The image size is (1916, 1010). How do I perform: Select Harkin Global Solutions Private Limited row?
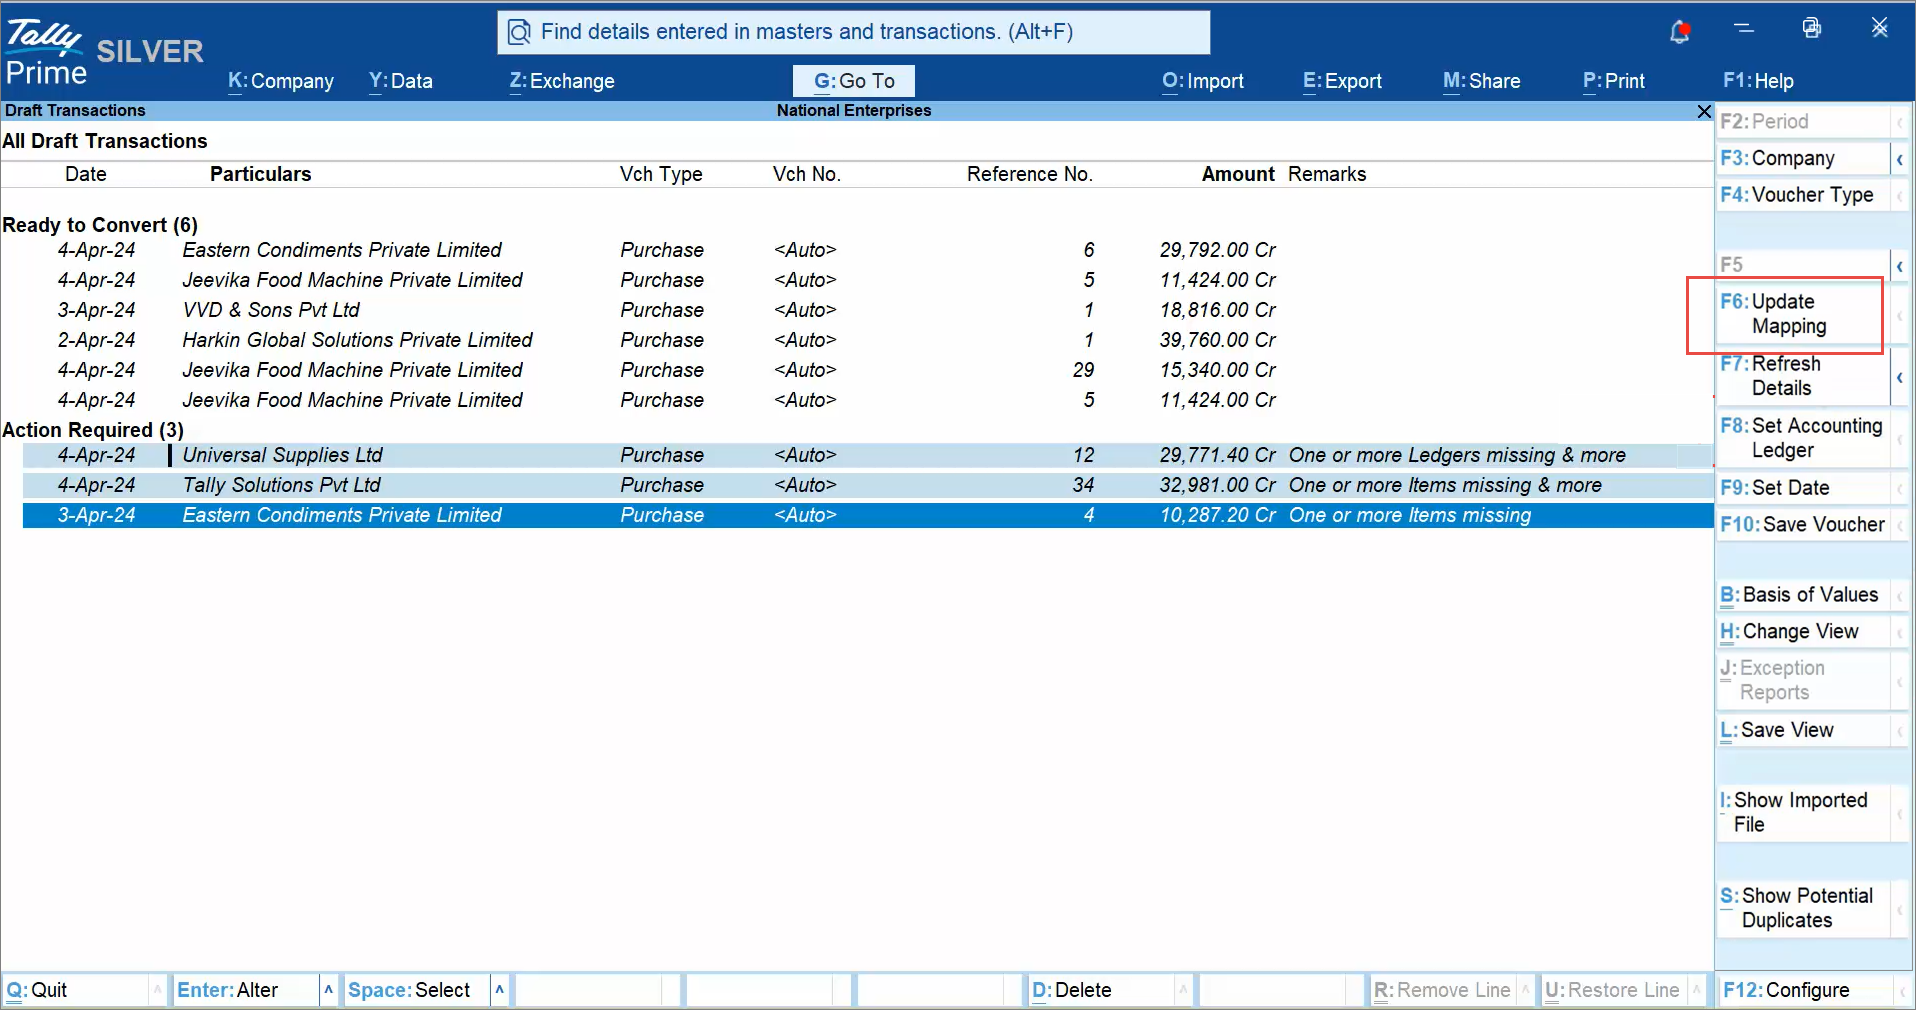[868, 340]
